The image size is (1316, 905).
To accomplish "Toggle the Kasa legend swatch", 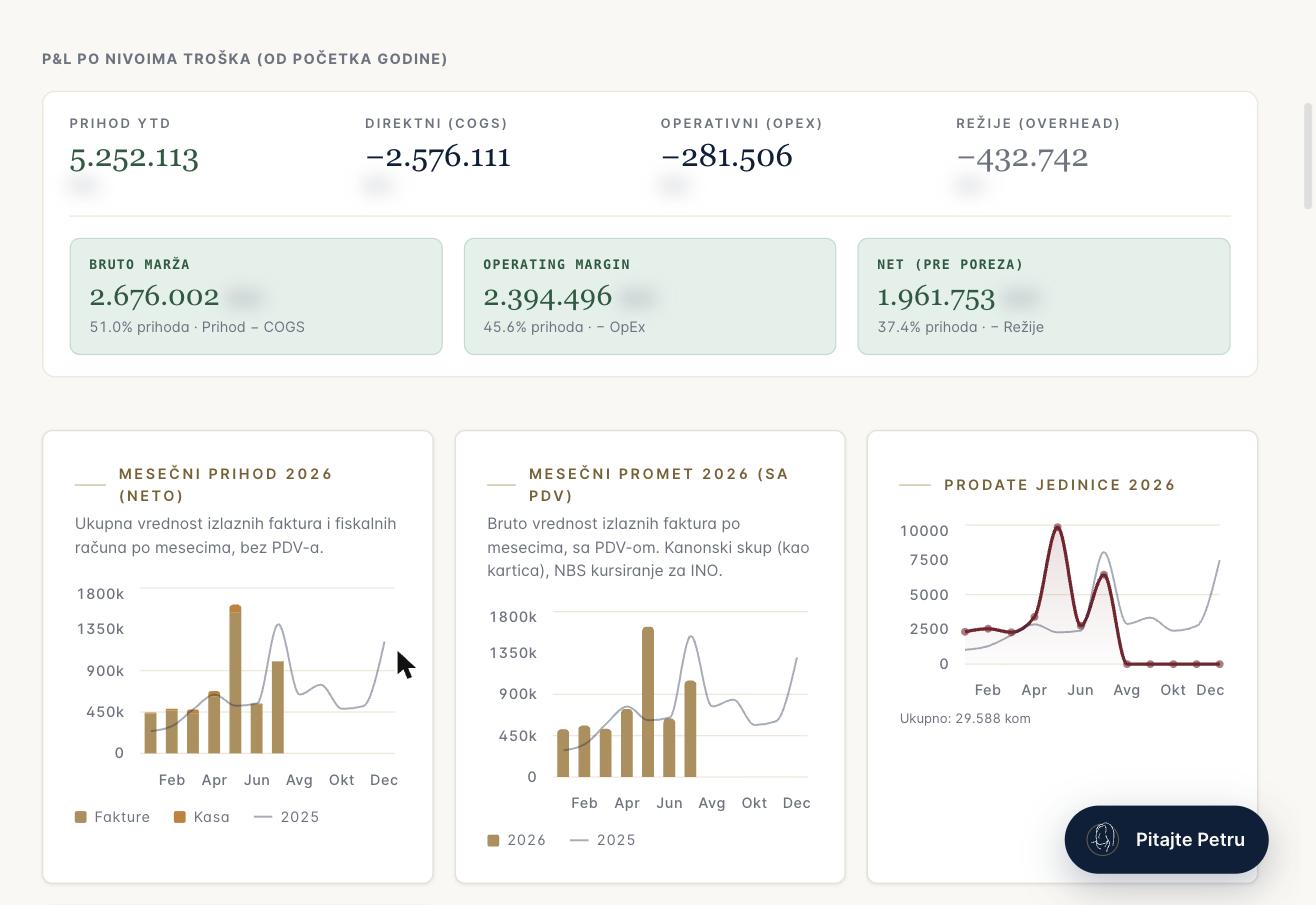I will tap(180, 817).
